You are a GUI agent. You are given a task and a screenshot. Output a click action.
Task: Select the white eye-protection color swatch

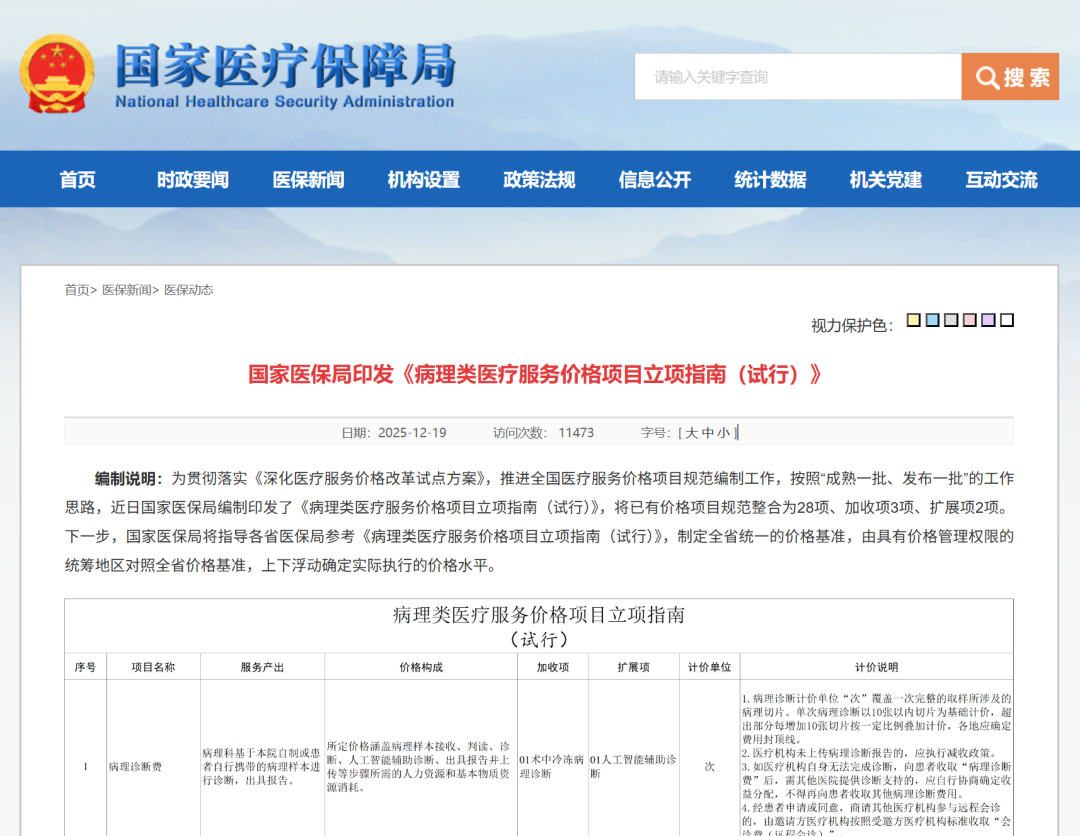coord(1006,320)
